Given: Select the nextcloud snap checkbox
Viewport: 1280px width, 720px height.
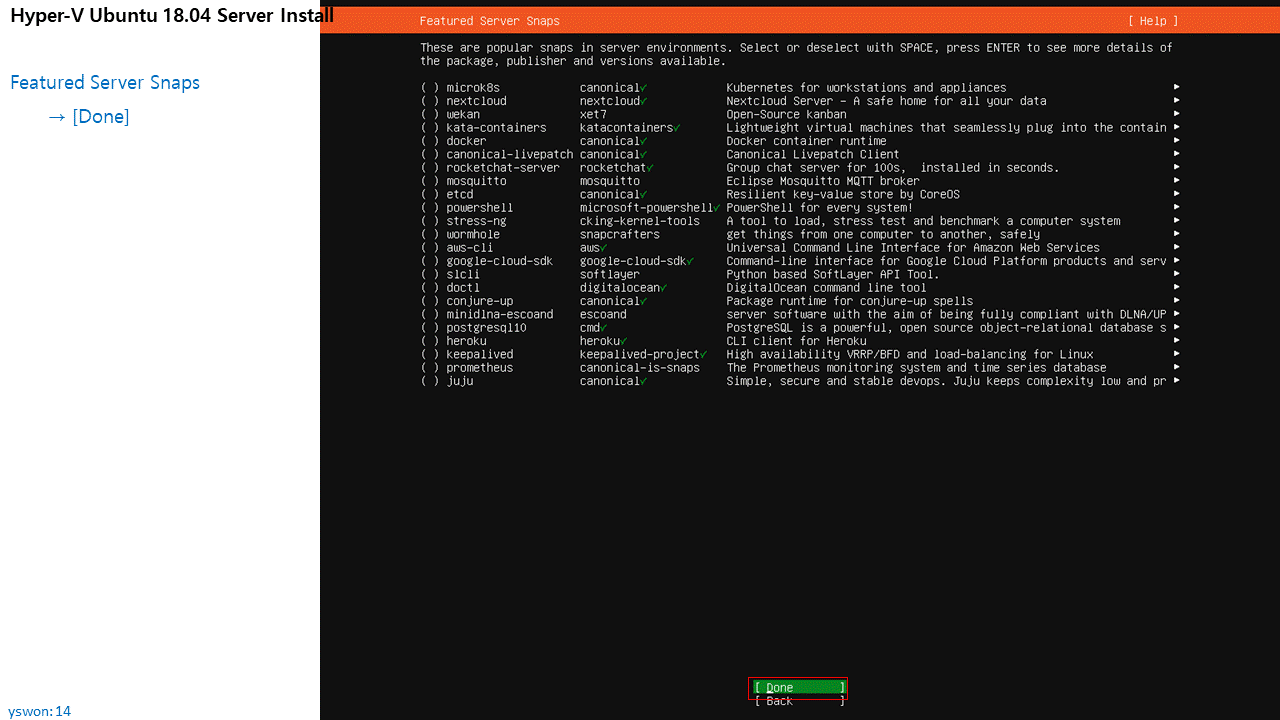Looking at the screenshot, I should pyautogui.click(x=430, y=101).
